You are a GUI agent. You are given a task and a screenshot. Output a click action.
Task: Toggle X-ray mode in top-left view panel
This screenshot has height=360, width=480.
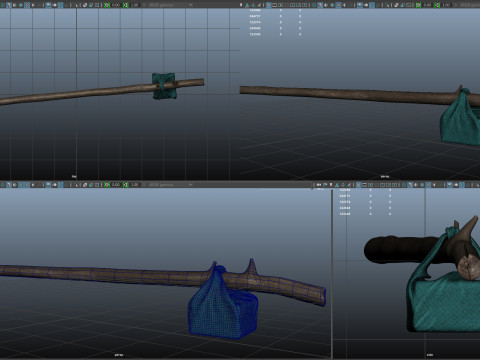[x=85, y=5]
